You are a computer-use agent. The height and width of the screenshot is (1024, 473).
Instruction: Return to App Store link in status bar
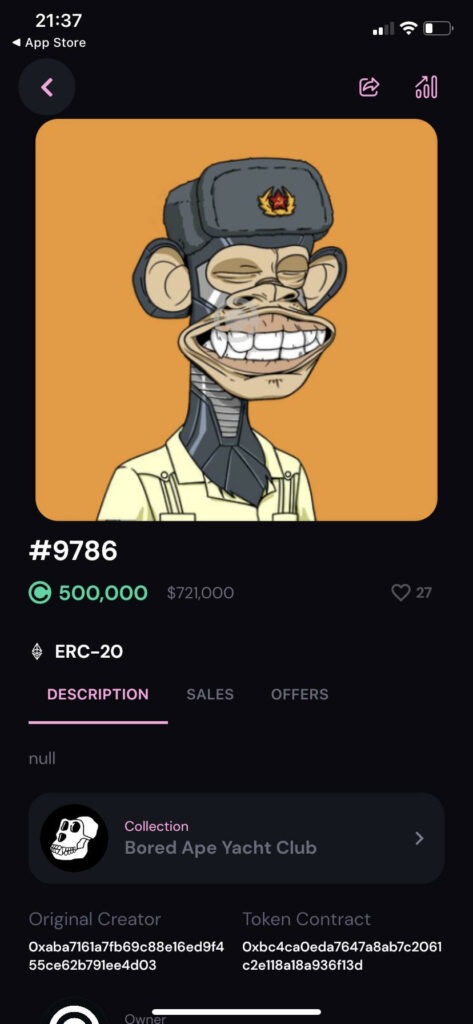point(49,42)
